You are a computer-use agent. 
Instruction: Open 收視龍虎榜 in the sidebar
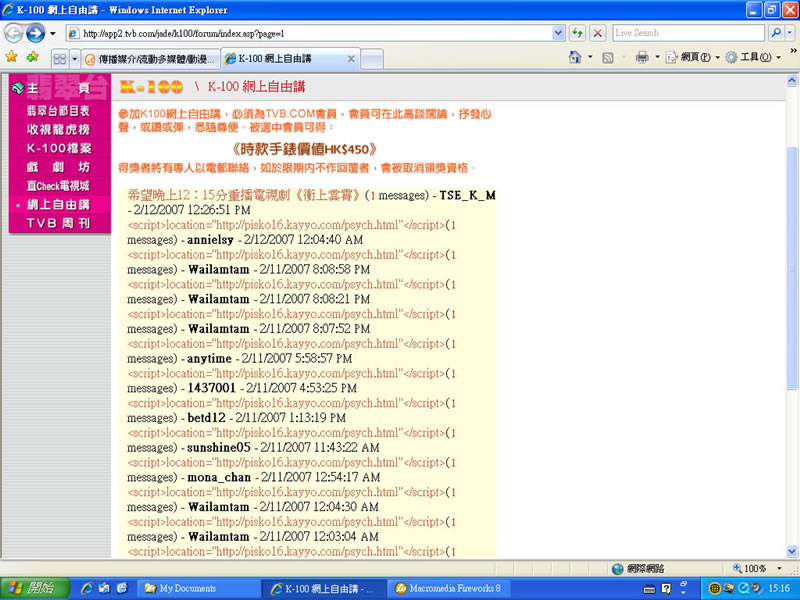click(x=58, y=130)
